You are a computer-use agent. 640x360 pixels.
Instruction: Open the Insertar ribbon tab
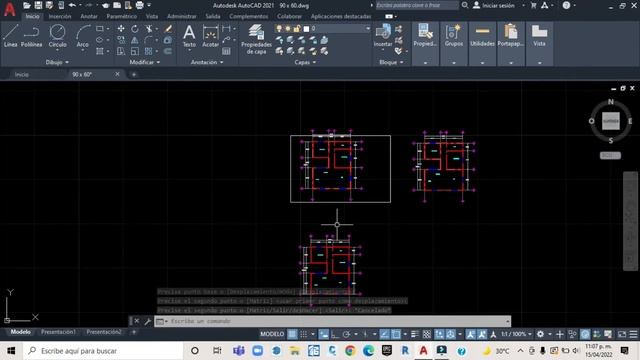click(60, 16)
